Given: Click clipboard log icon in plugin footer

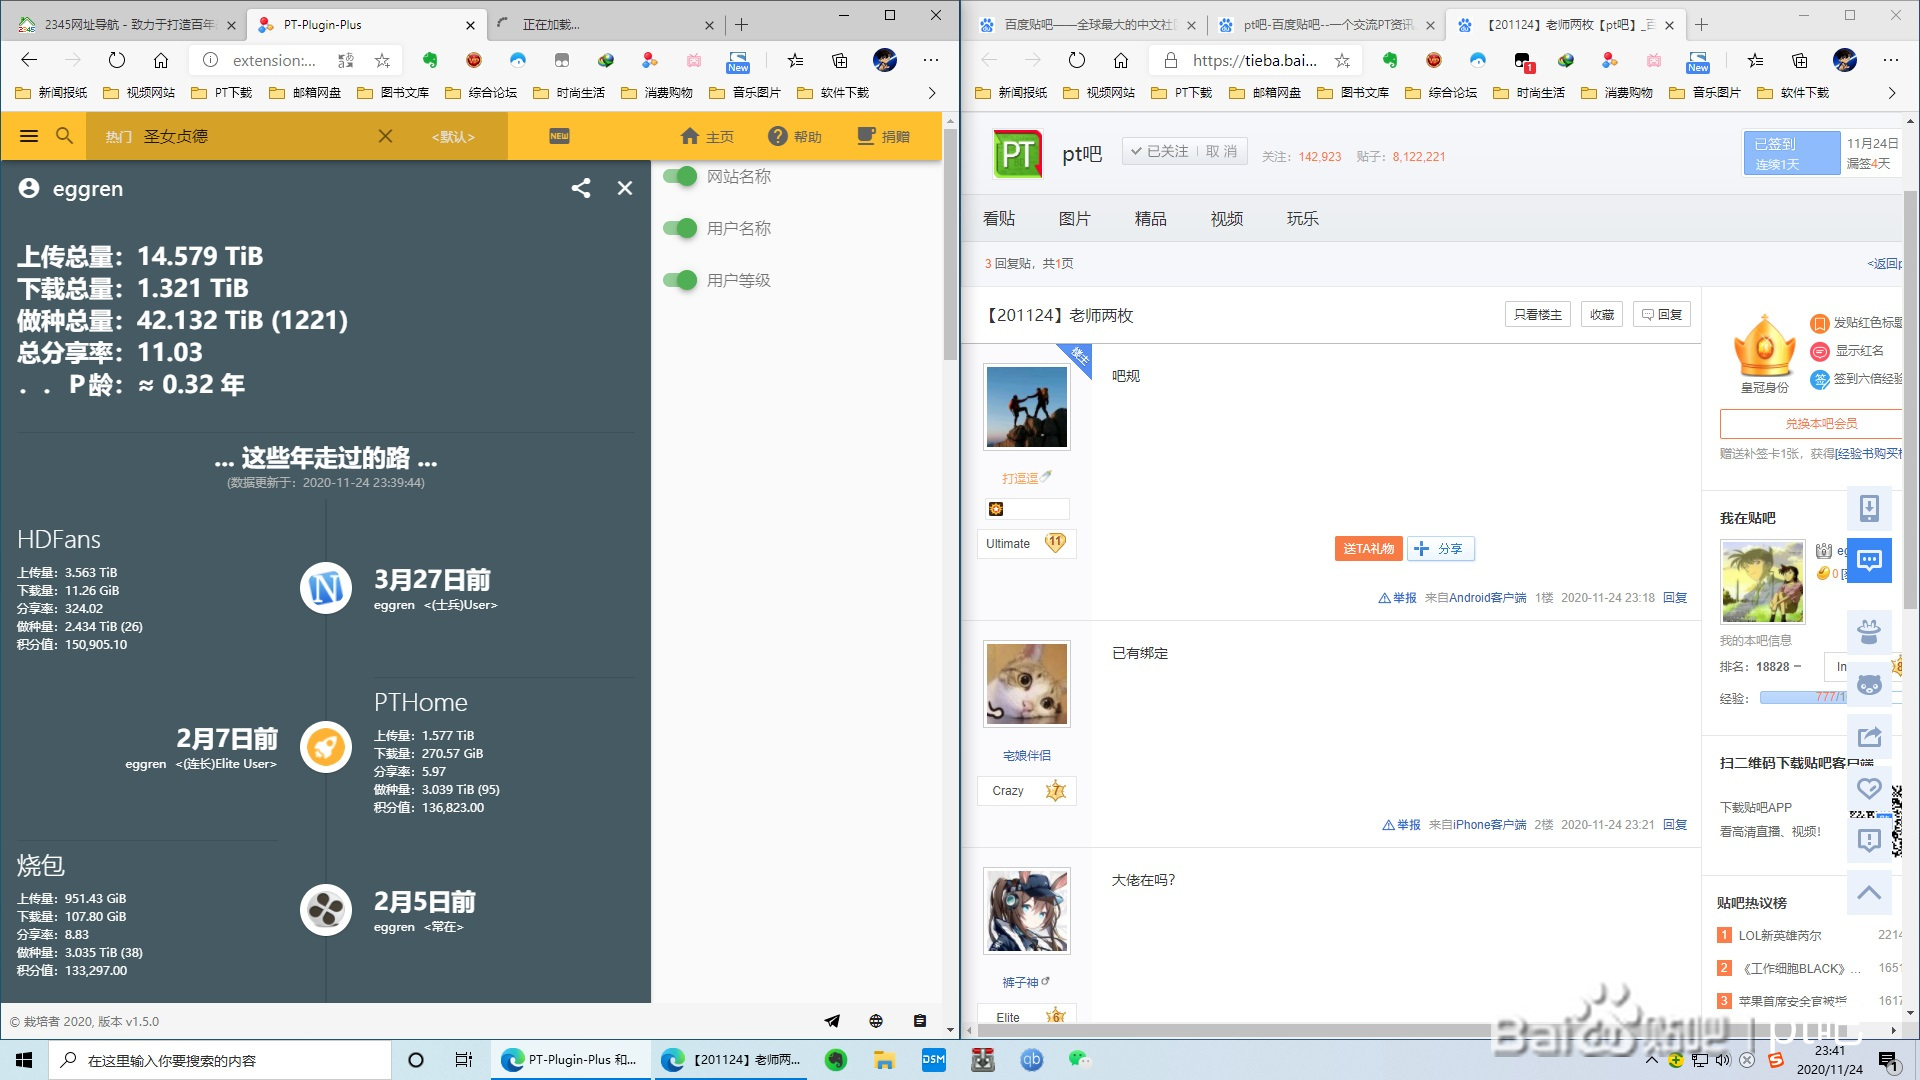Looking at the screenshot, I should 920,1021.
